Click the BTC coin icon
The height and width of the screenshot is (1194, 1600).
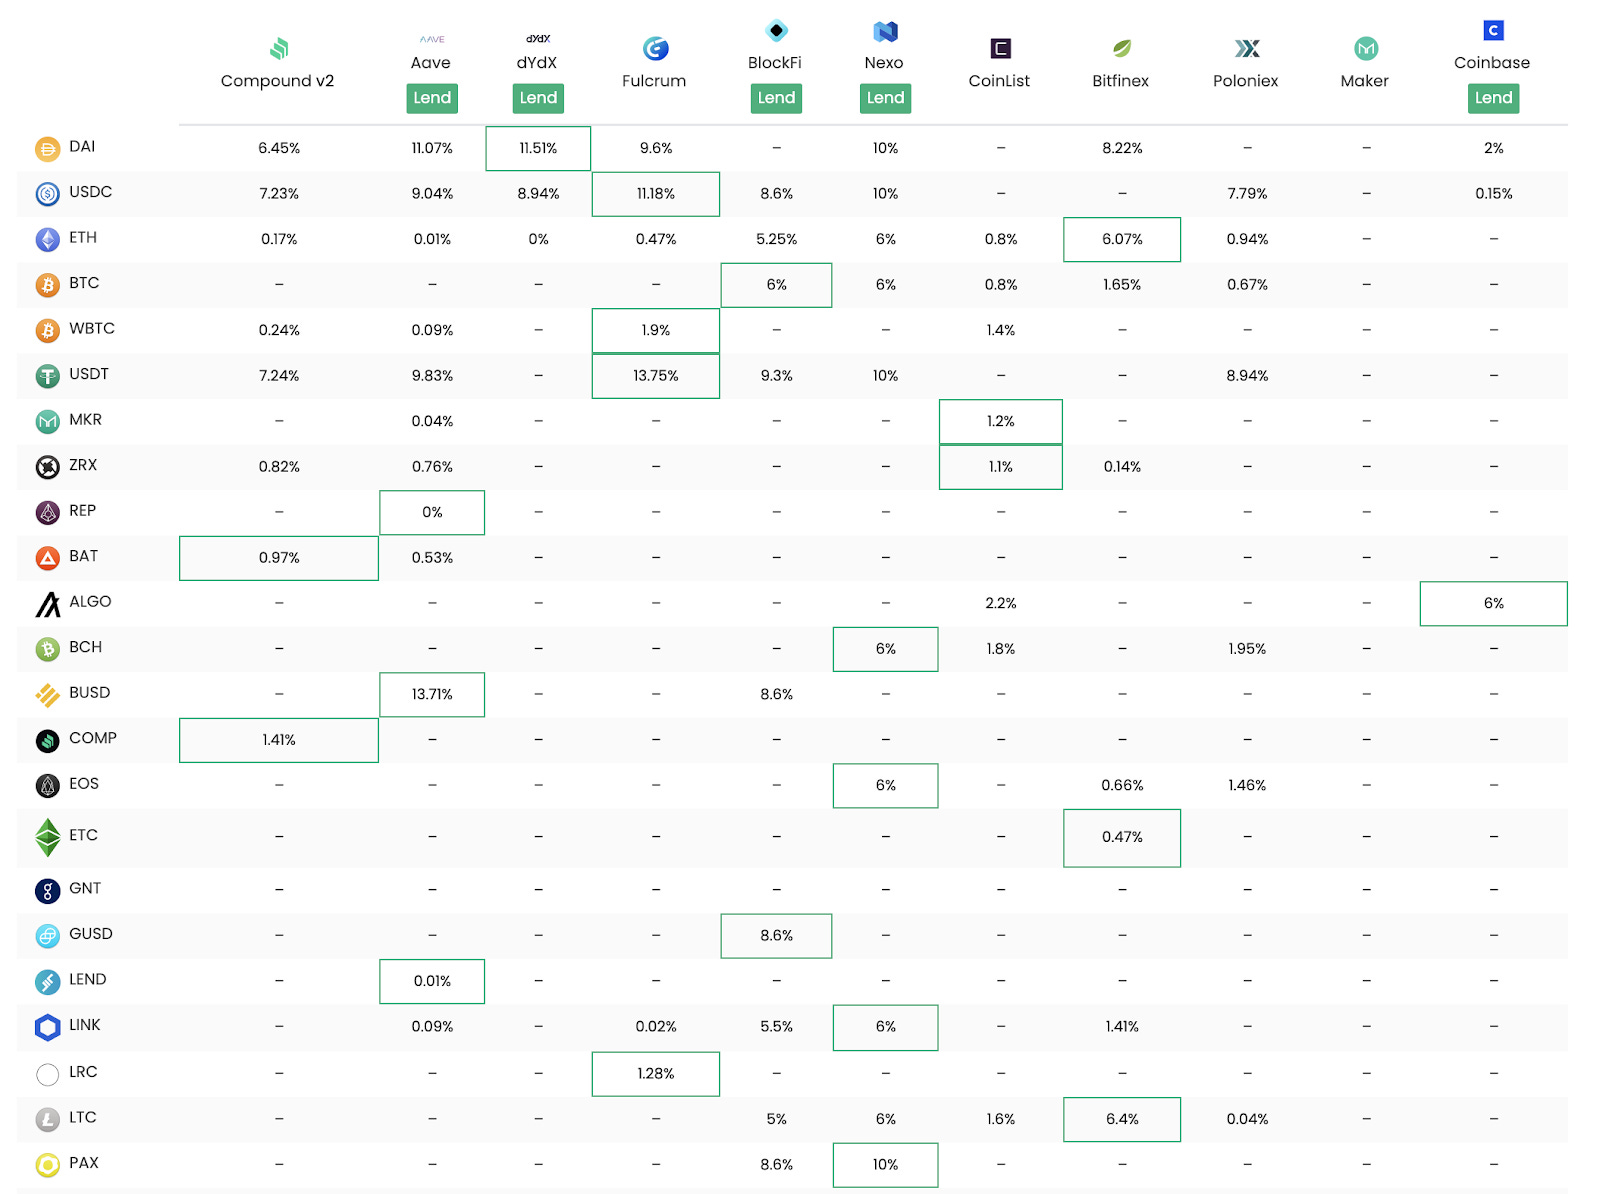48,285
